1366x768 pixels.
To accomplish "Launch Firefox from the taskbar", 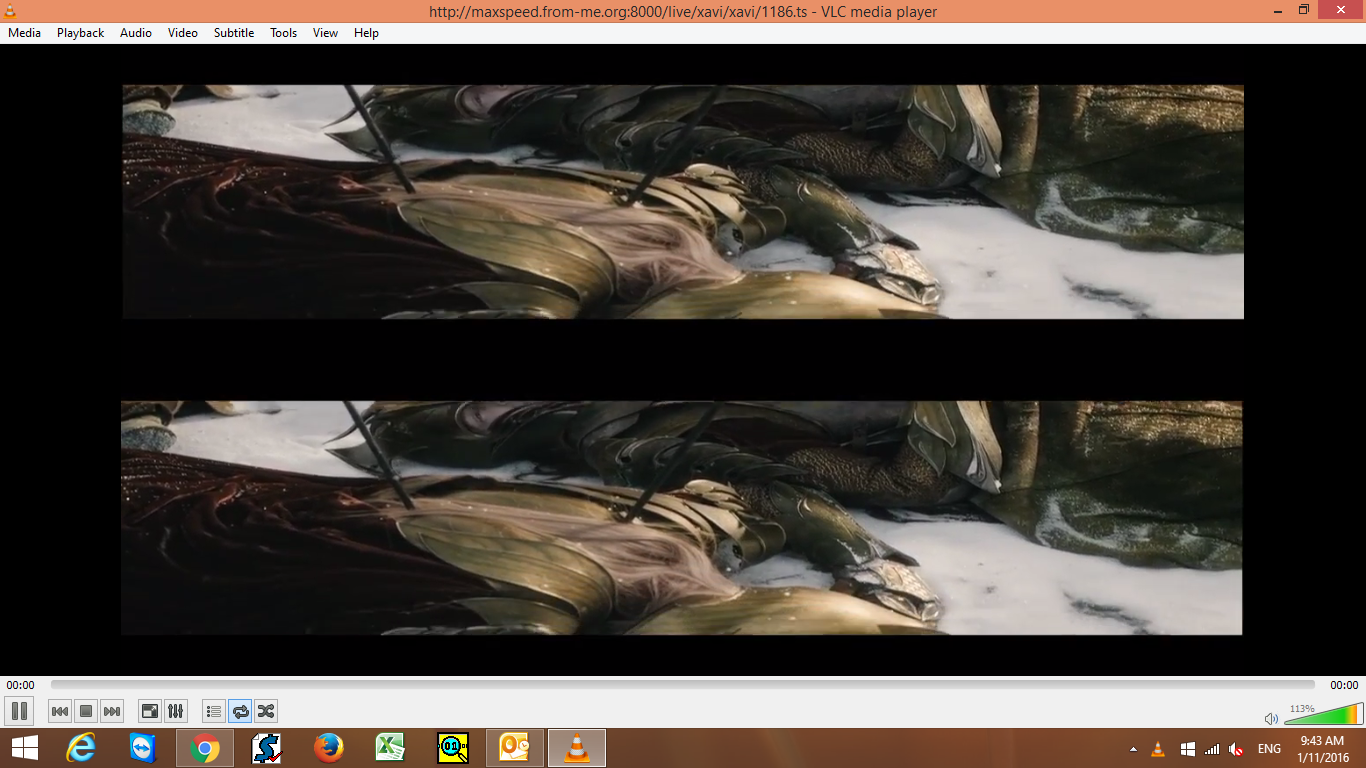I will click(329, 748).
